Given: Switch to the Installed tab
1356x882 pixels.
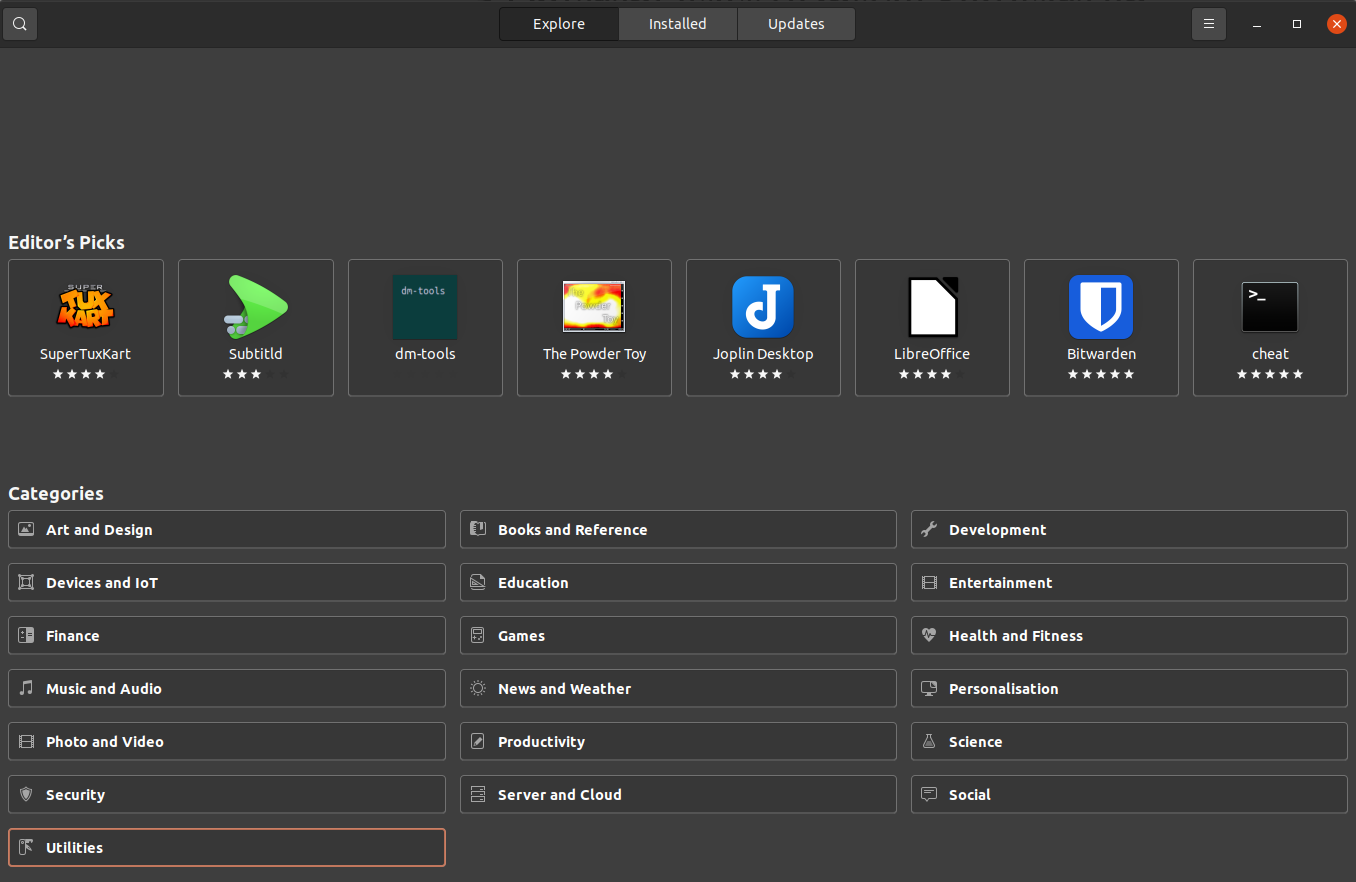Looking at the screenshot, I should pyautogui.click(x=677, y=23).
